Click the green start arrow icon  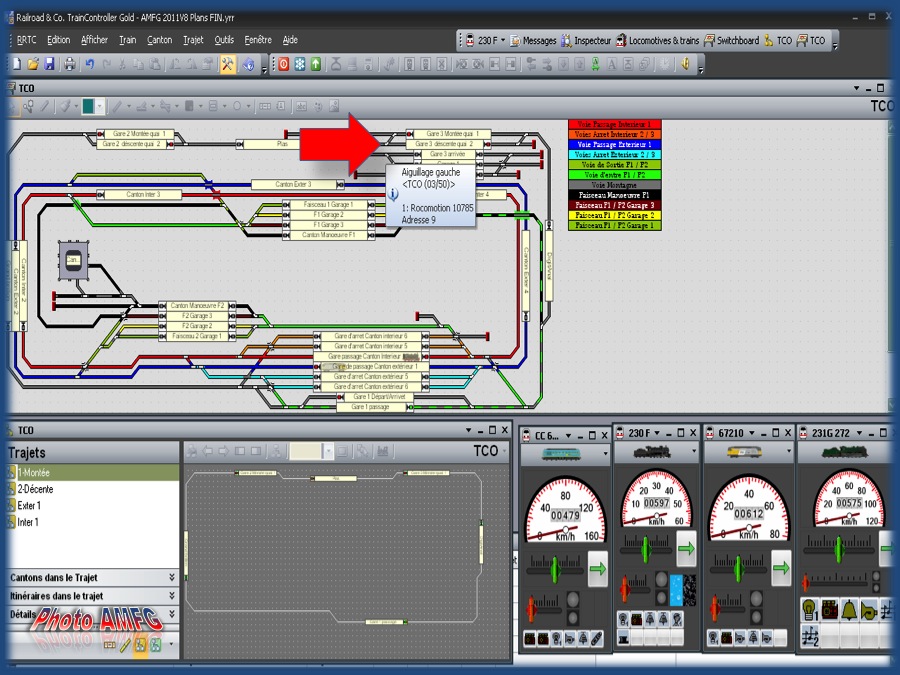click(316, 64)
